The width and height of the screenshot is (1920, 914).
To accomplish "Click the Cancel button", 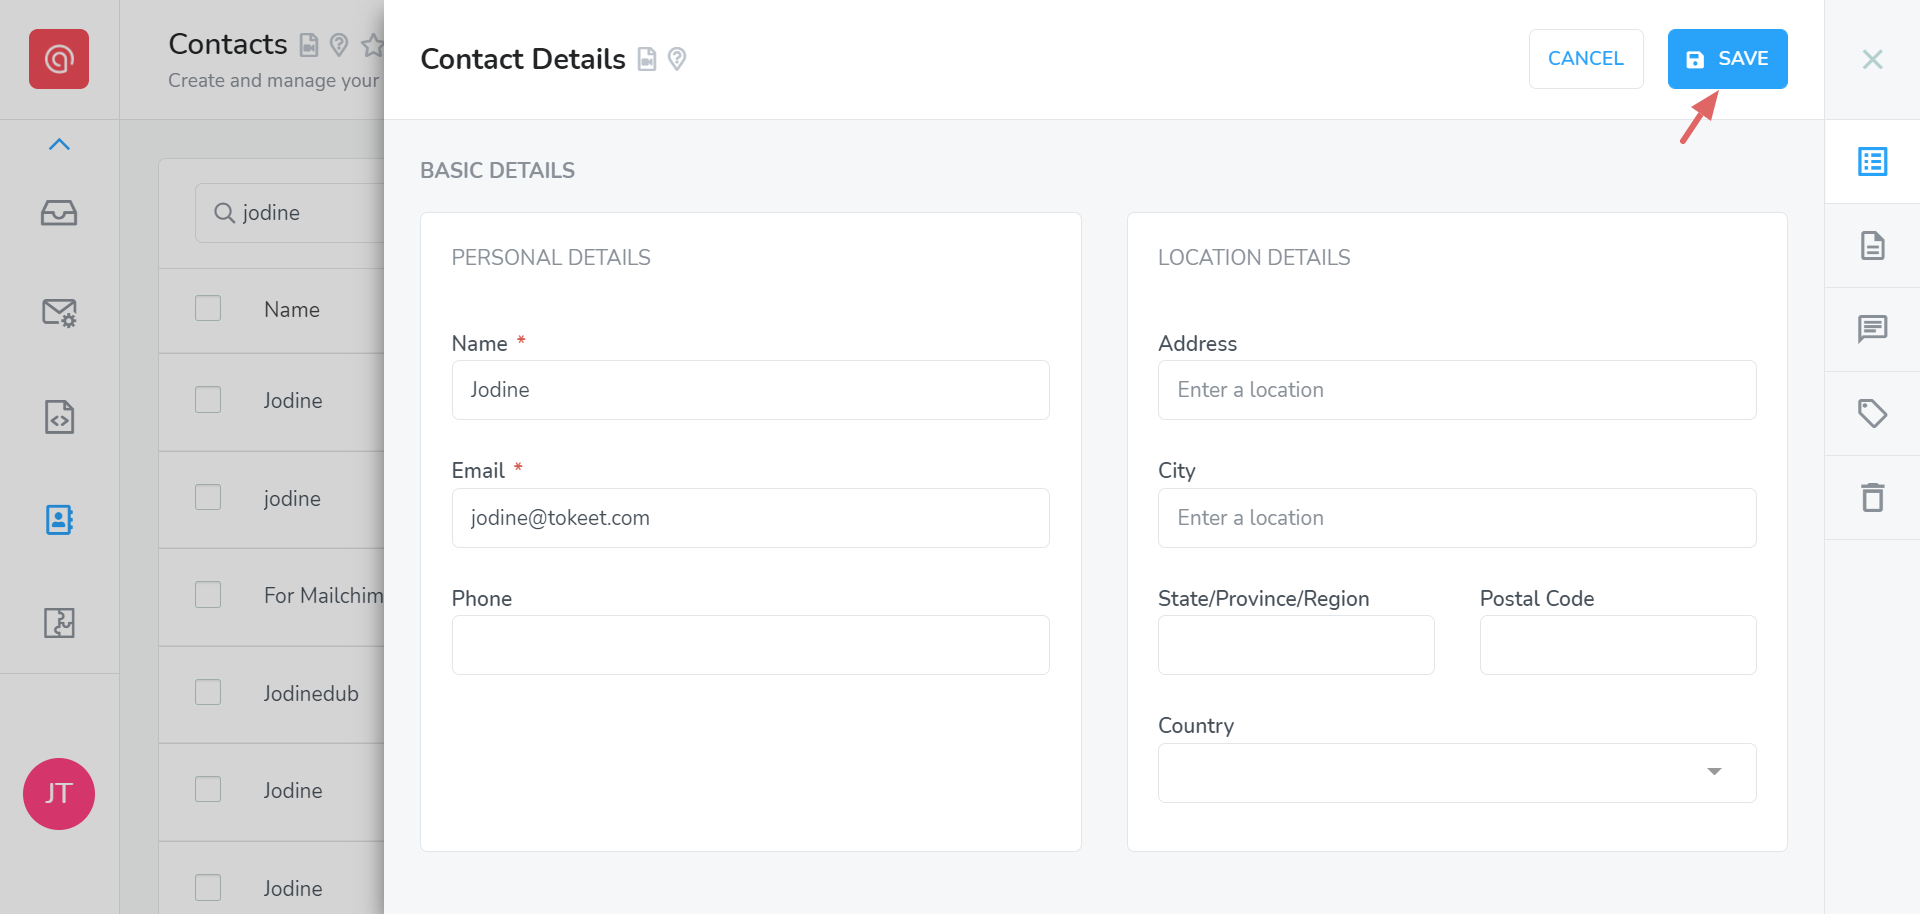I will [1585, 59].
